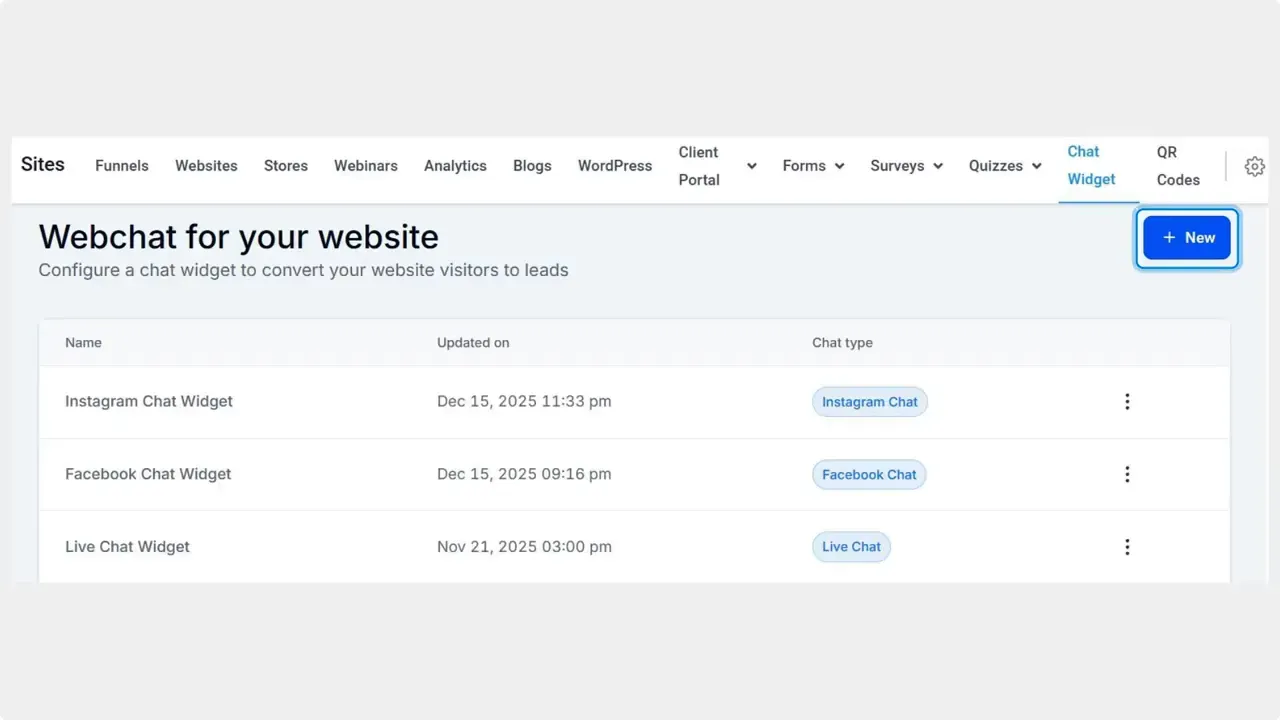Click the plus icon inside the New button
Image resolution: width=1280 pixels, height=720 pixels.
click(x=1169, y=238)
